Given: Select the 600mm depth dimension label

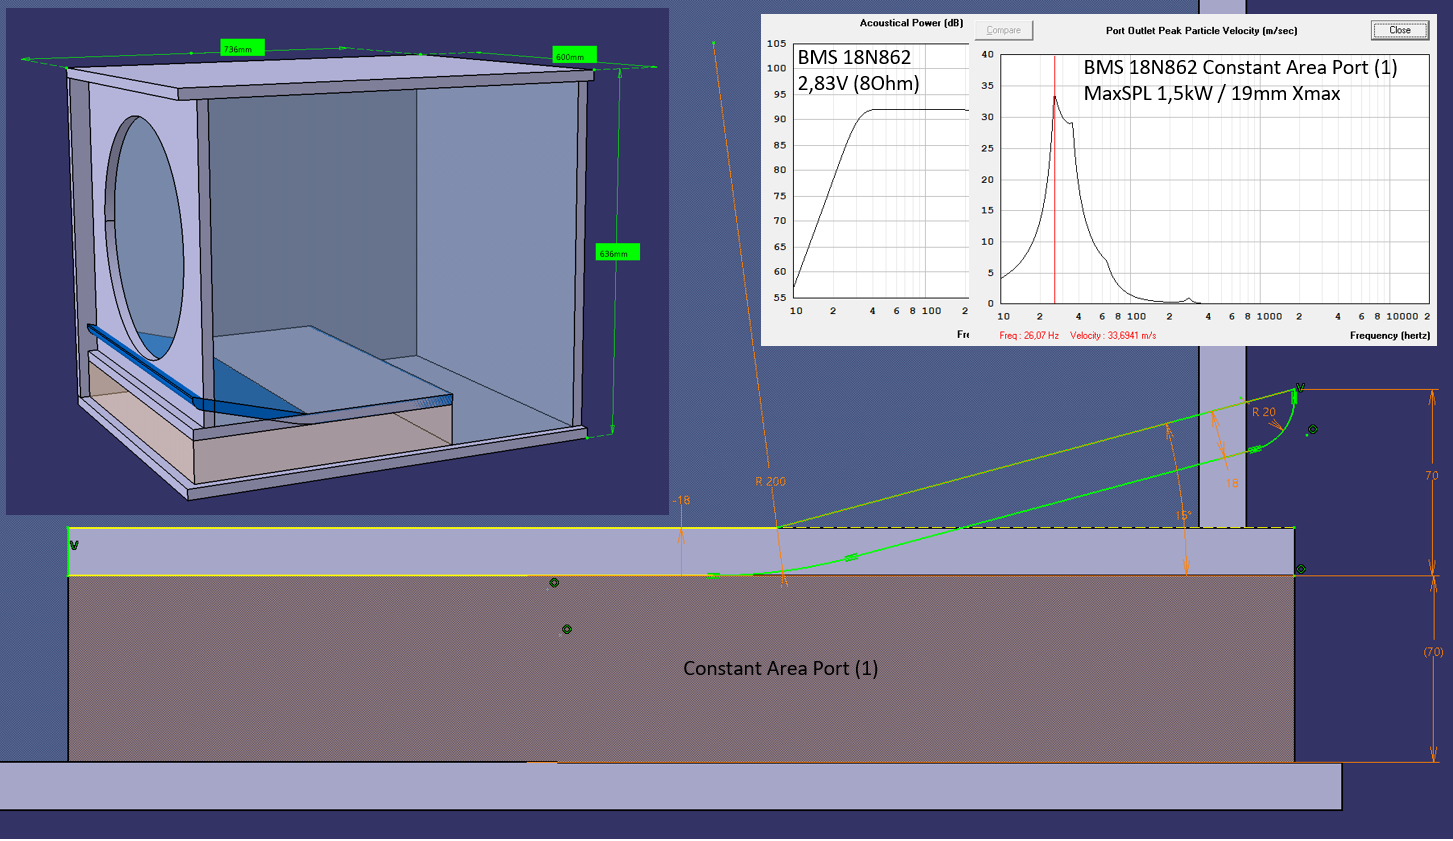Looking at the screenshot, I should click(574, 56).
